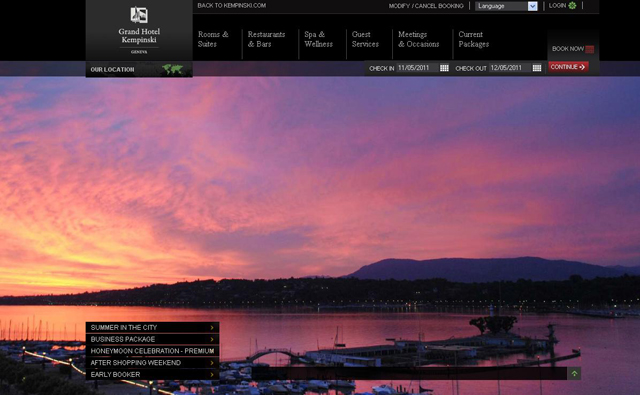Select the Business Package entry

tap(152, 340)
